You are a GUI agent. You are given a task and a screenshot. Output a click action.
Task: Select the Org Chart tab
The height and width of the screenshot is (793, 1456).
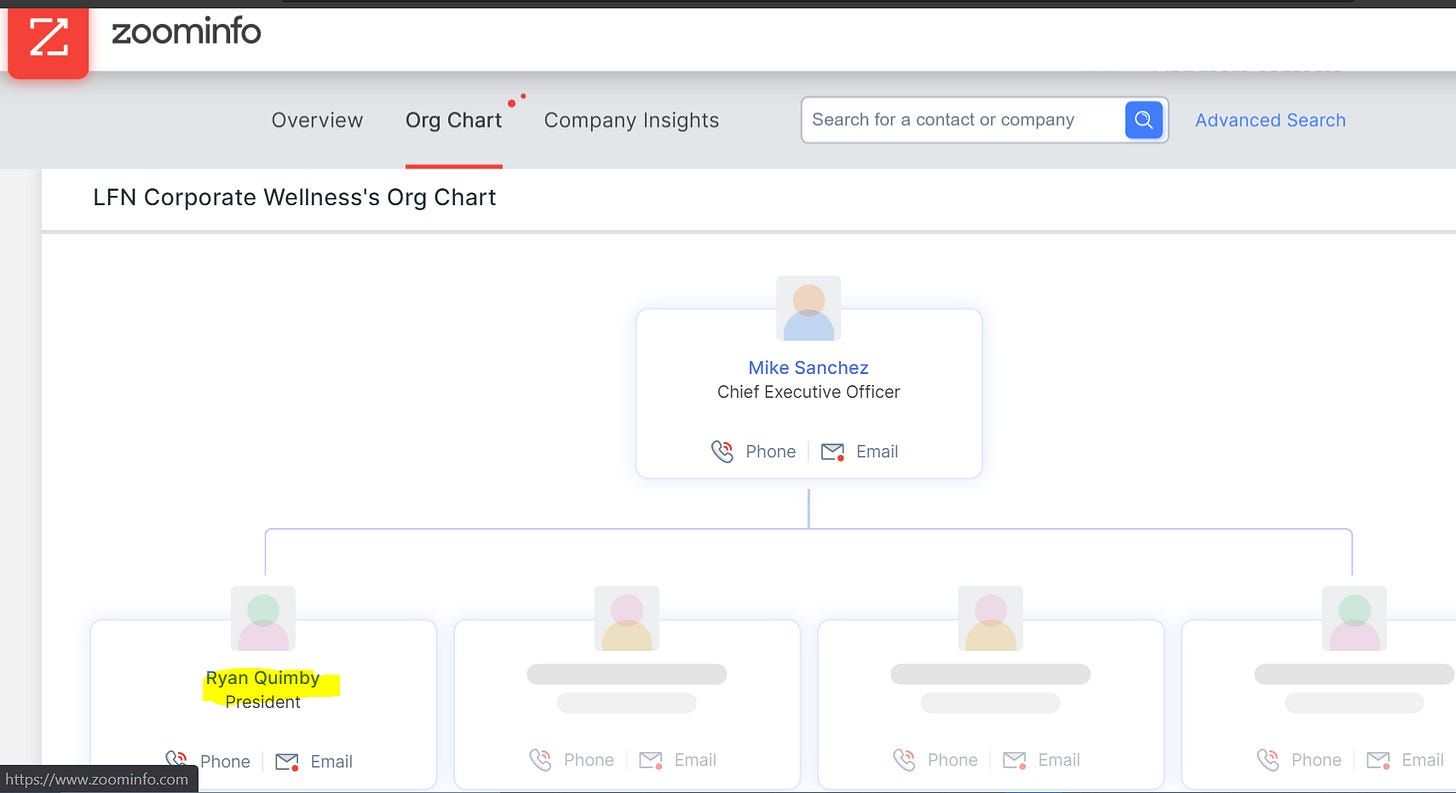(453, 120)
